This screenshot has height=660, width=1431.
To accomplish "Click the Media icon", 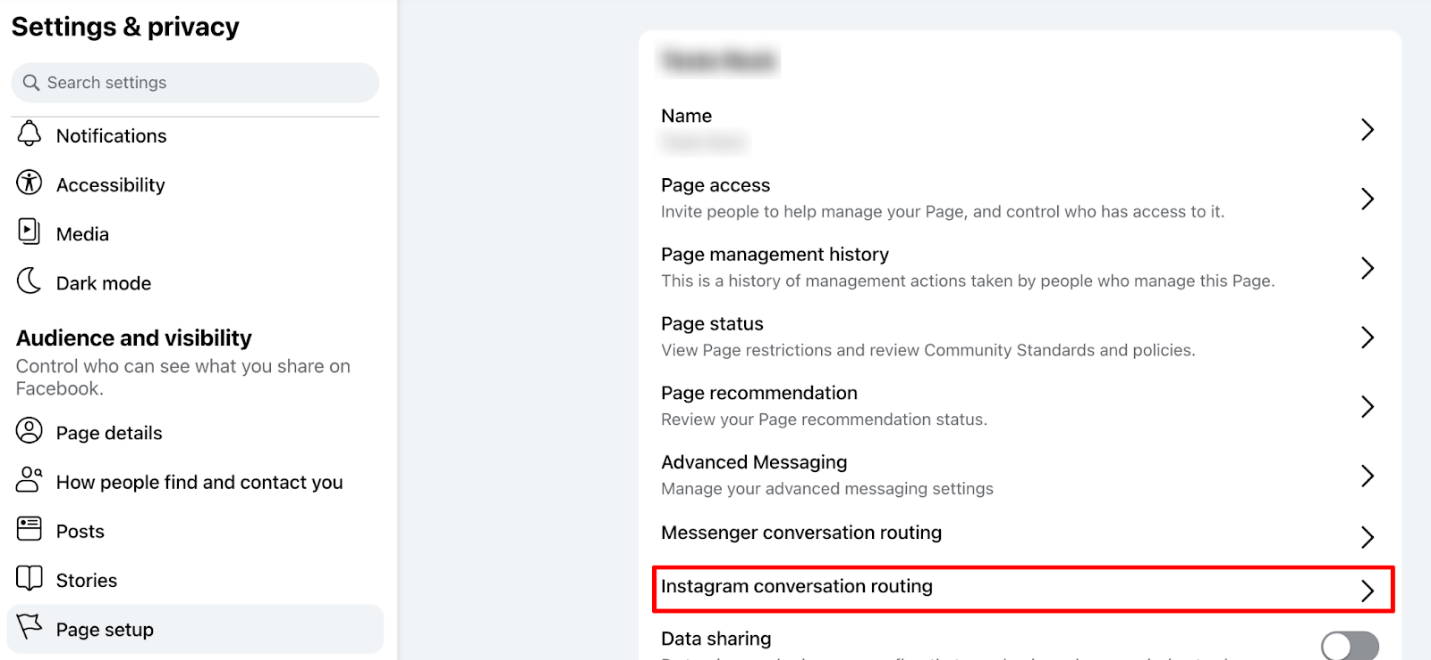I will (x=30, y=233).
